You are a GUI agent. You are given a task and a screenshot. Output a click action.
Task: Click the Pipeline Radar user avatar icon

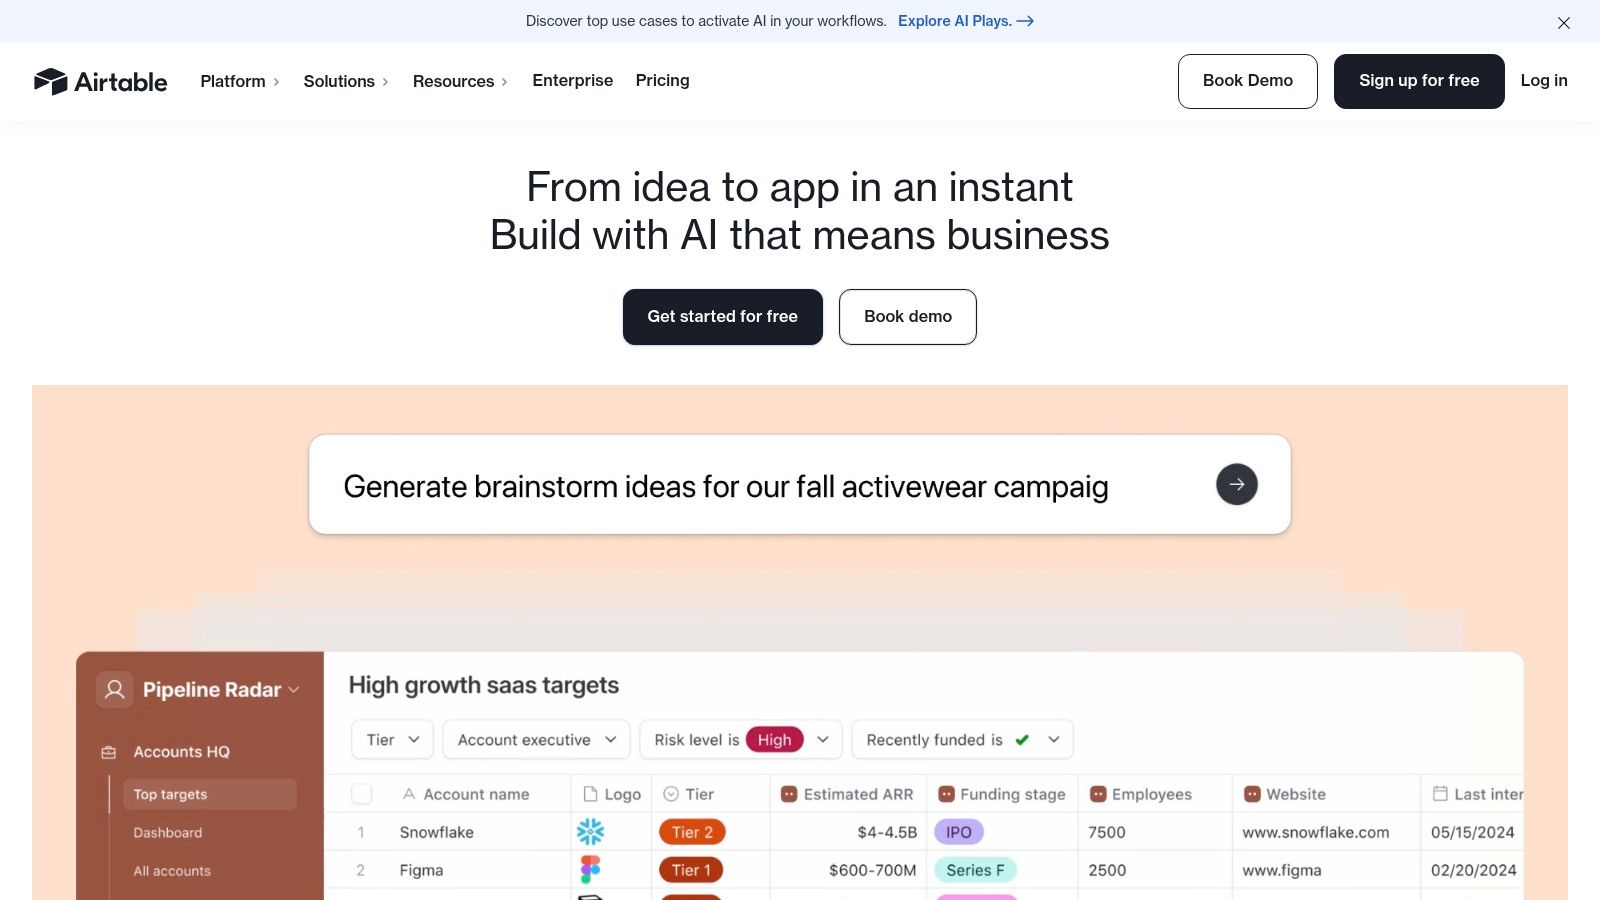pyautogui.click(x=115, y=689)
